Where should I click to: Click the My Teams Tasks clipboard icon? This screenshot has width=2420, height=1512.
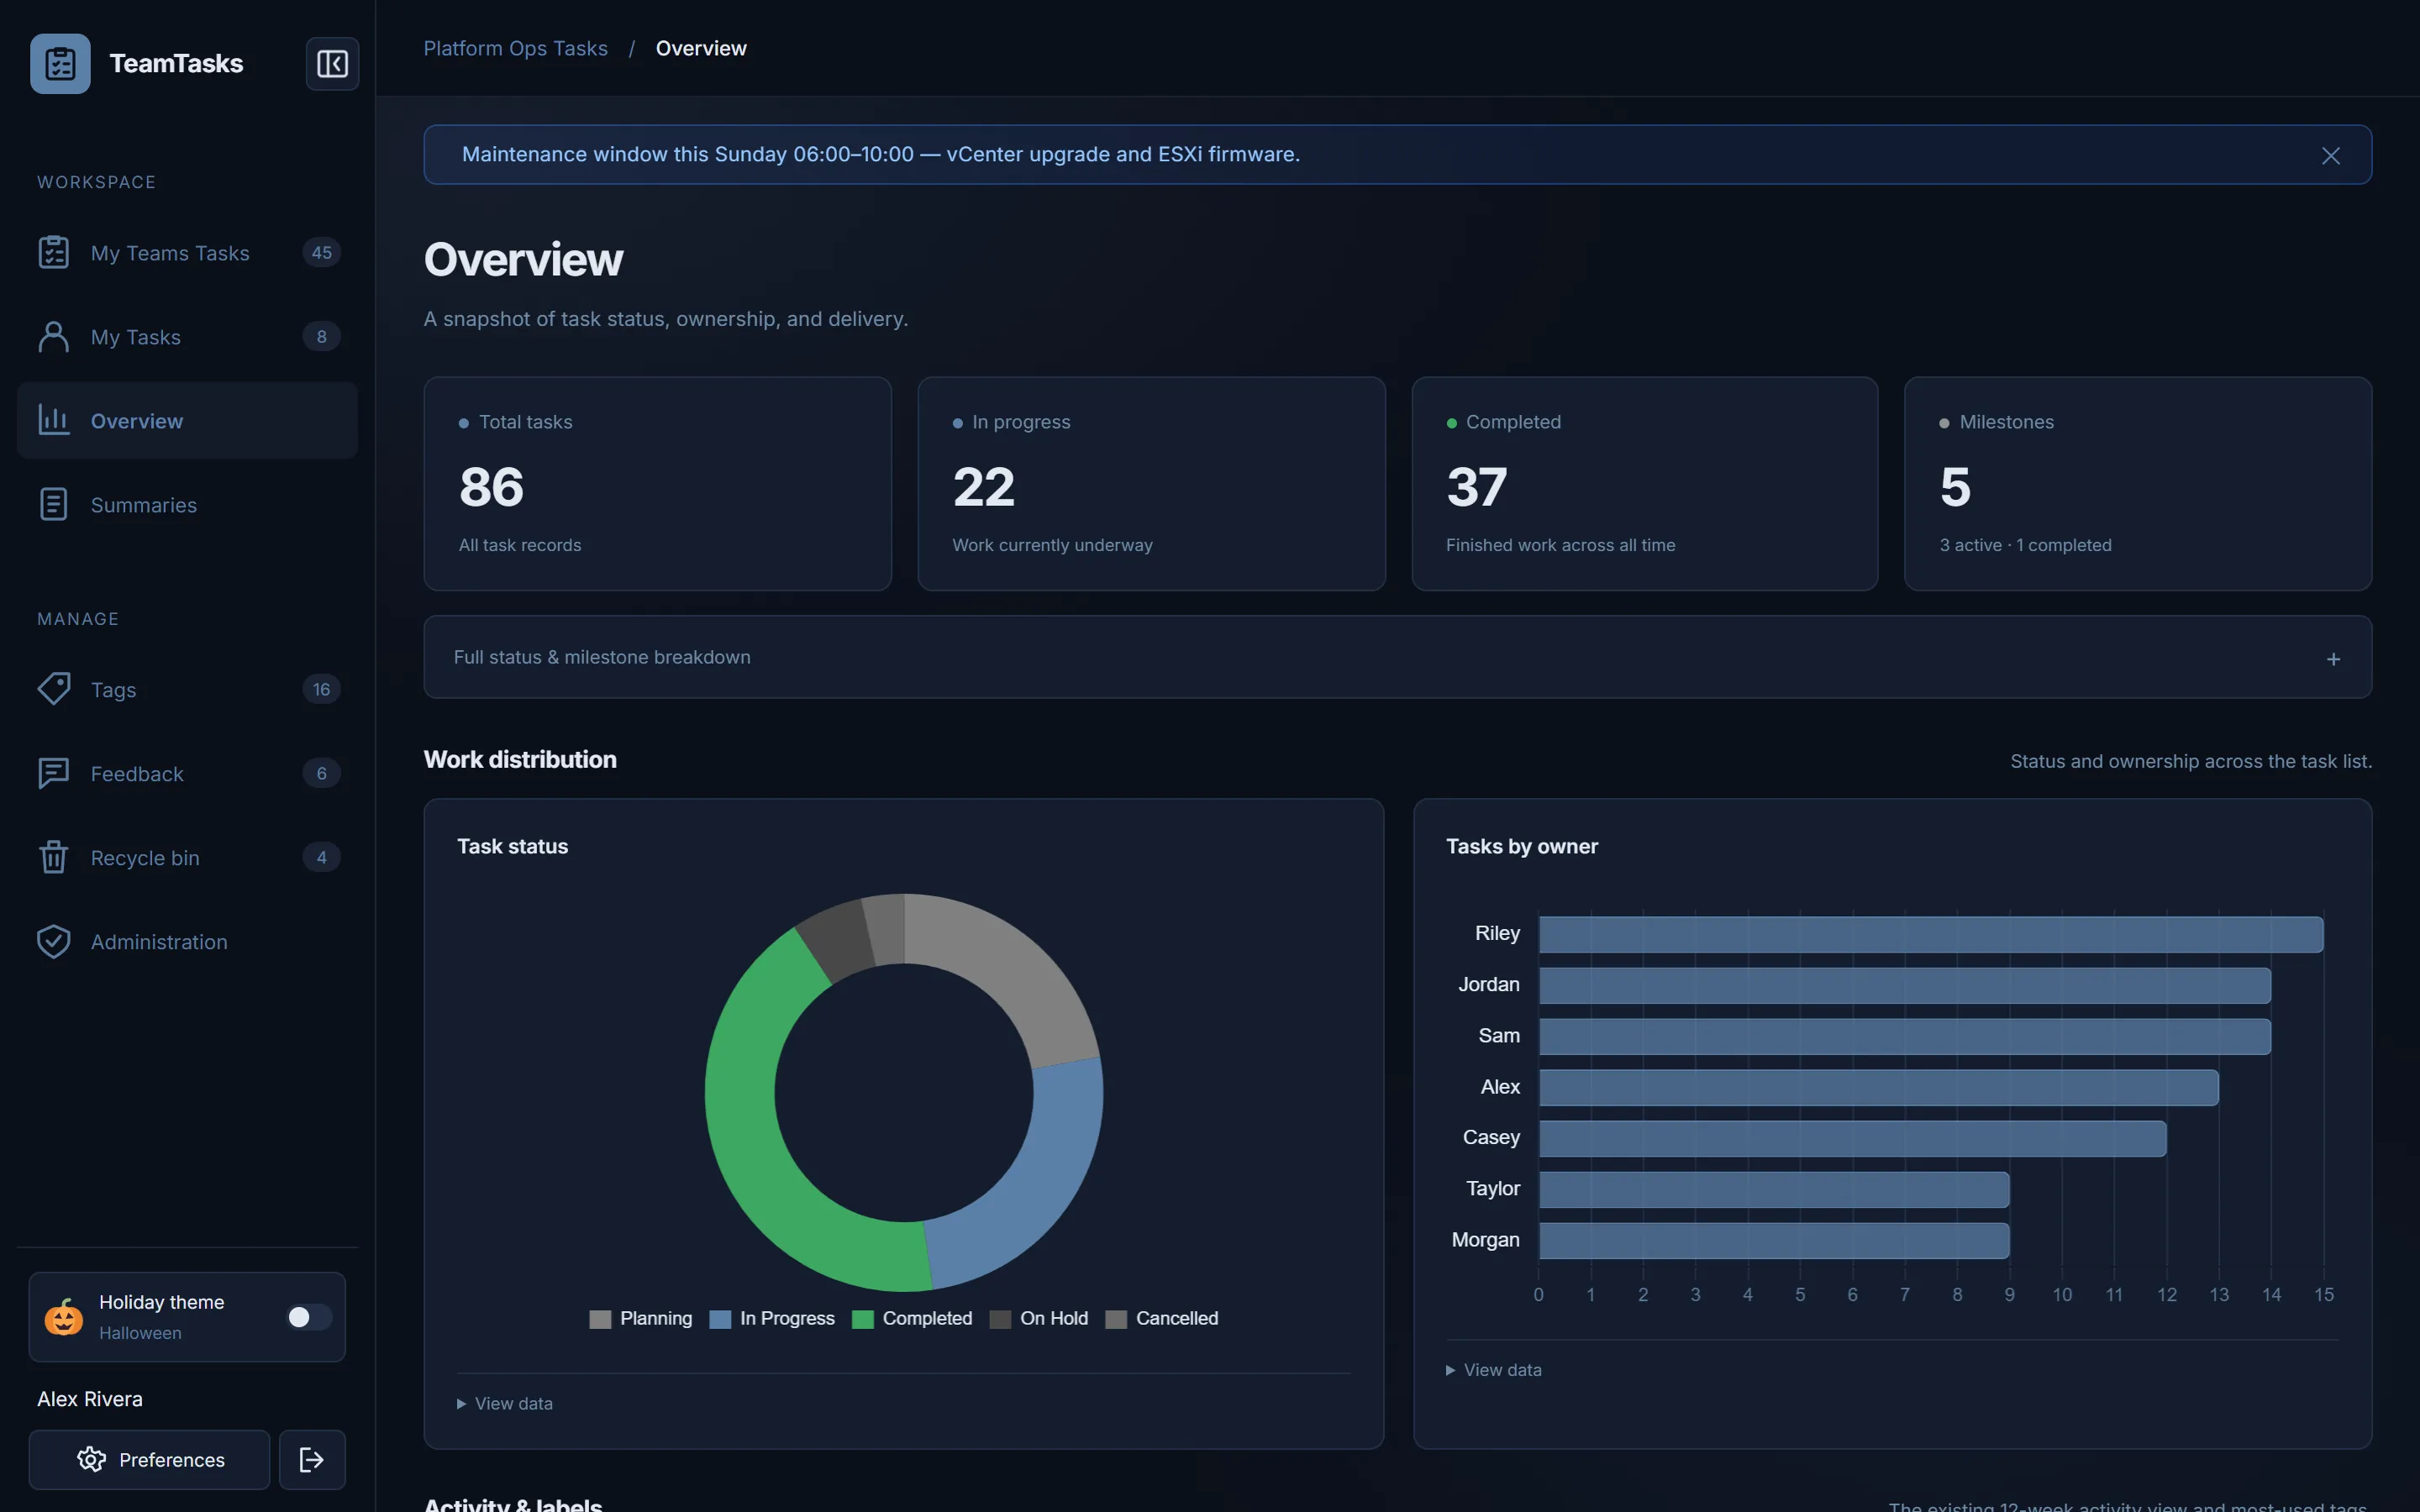click(53, 252)
